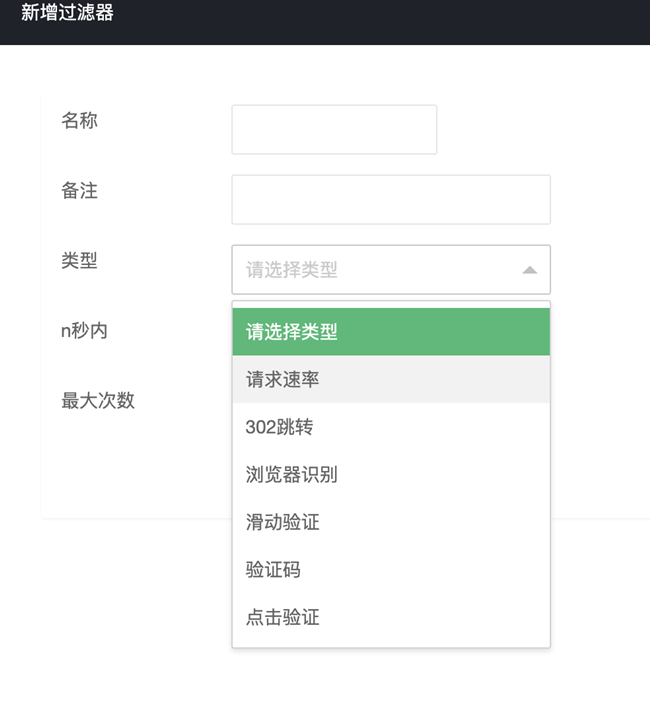Click the n秒内 field label
The height and width of the screenshot is (704, 650).
85,331
